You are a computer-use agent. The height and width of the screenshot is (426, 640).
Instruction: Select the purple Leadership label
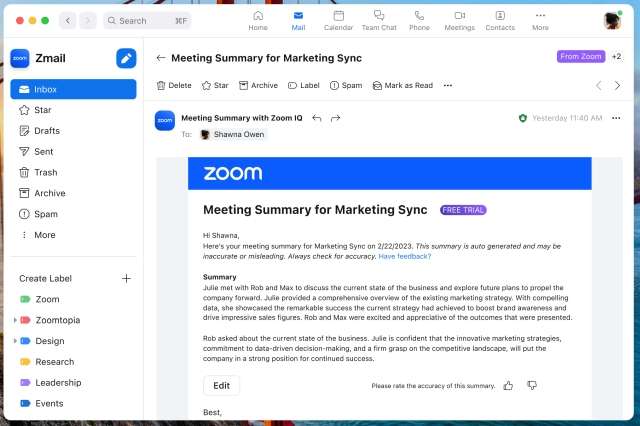pyautogui.click(x=58, y=383)
